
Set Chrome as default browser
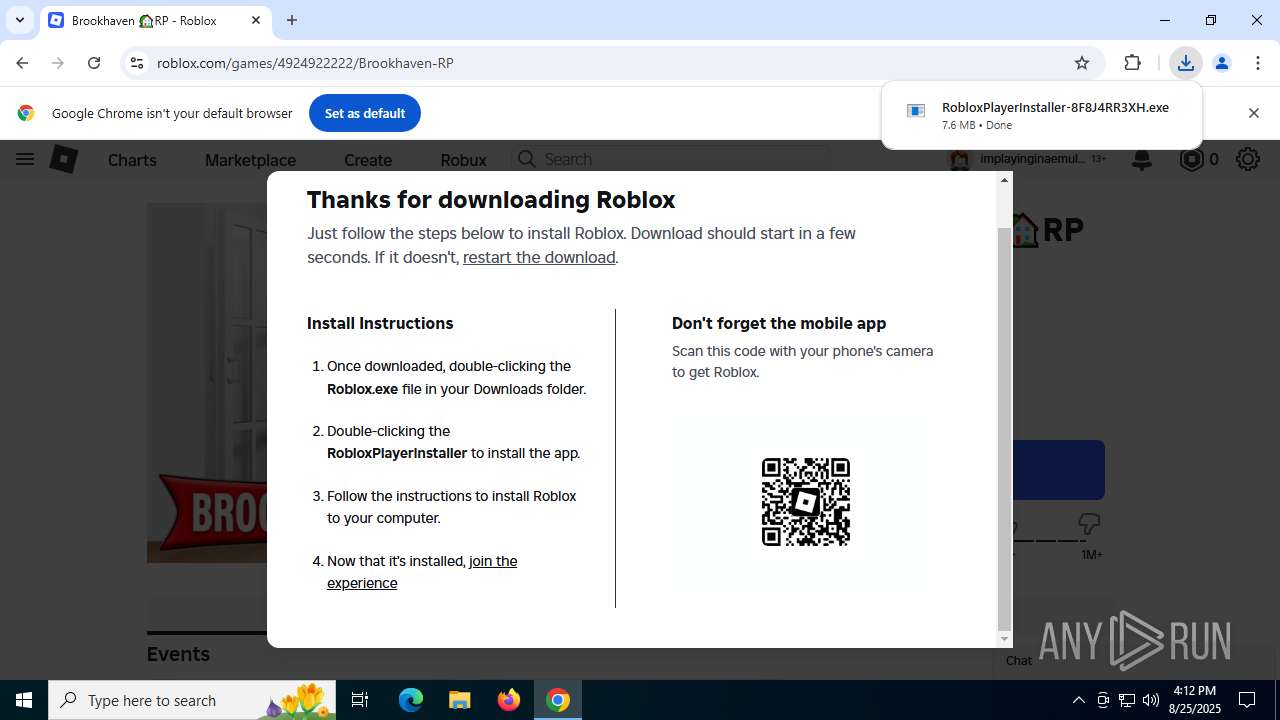[x=365, y=113]
